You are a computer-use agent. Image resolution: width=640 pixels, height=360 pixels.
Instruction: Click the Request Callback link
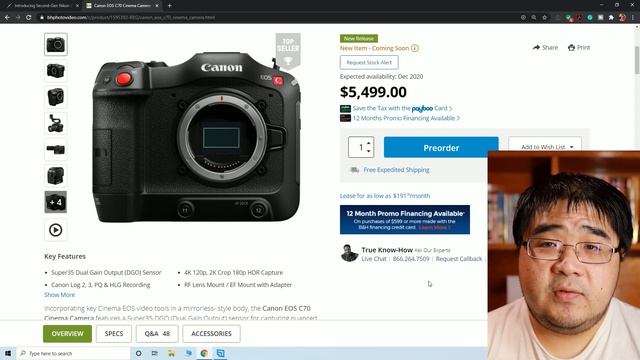pos(459,259)
